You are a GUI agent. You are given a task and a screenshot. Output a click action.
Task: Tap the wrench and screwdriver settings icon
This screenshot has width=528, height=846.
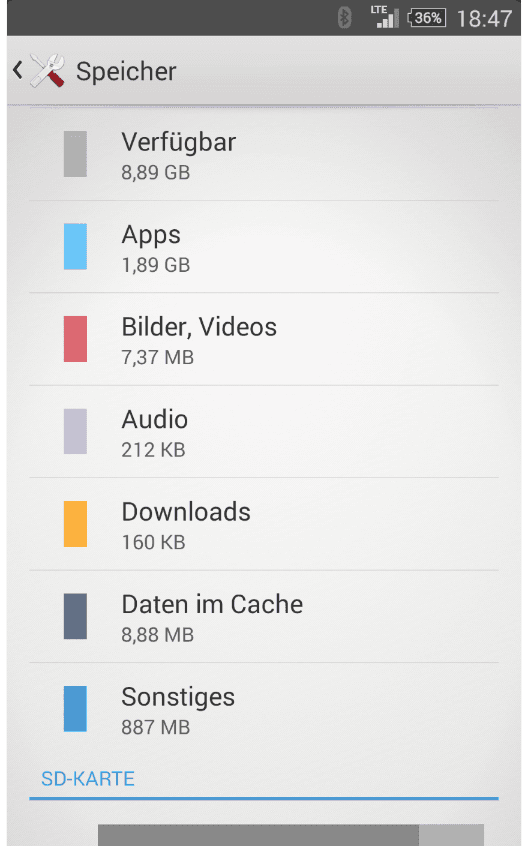(47, 70)
